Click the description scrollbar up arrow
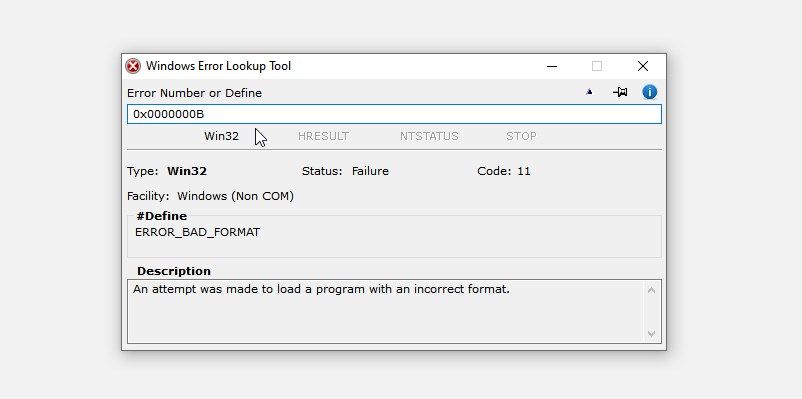This screenshot has height=399, width=802. tap(651, 290)
